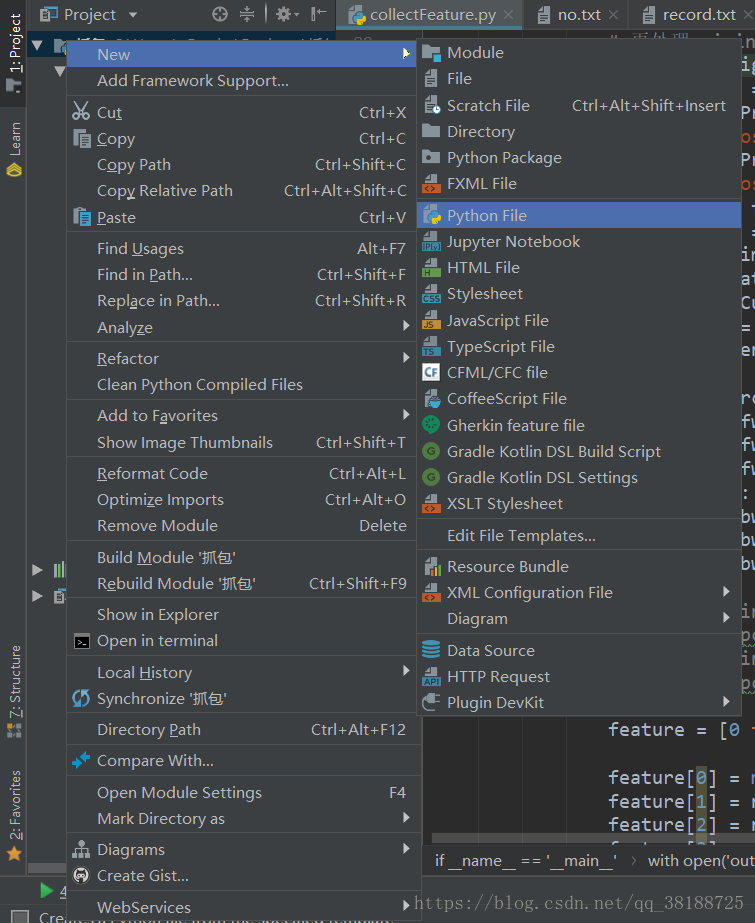Click the Scratch File icon
Screen dimensions: 755x923
(431, 105)
